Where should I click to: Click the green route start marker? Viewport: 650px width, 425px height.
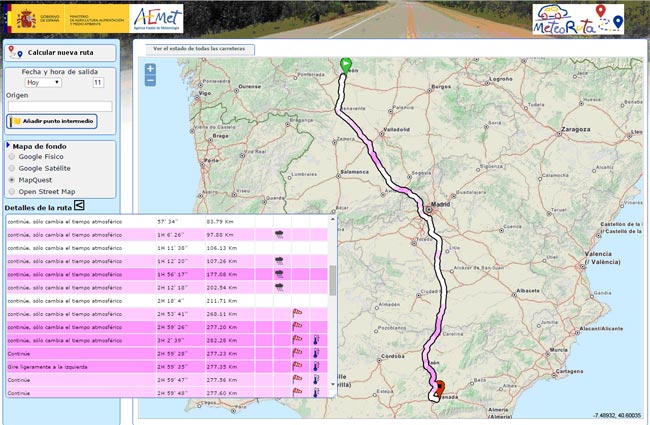click(346, 66)
